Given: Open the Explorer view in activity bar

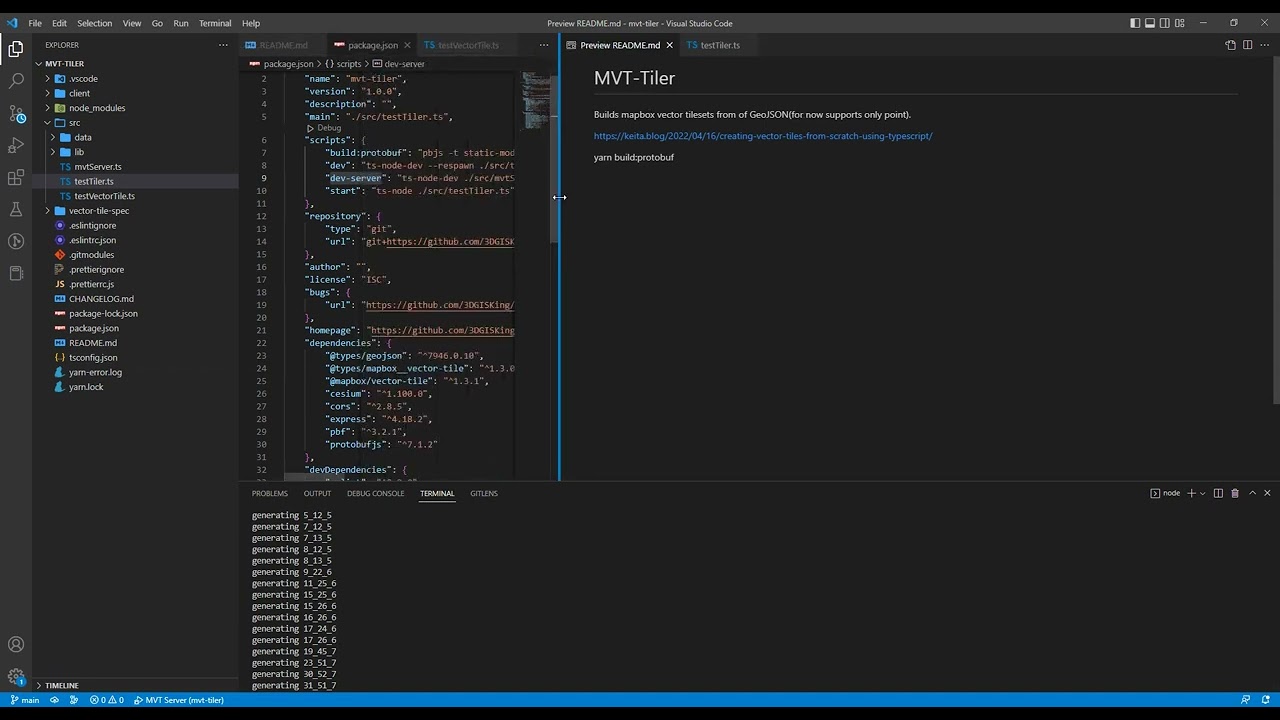Looking at the screenshot, I should [x=16, y=49].
